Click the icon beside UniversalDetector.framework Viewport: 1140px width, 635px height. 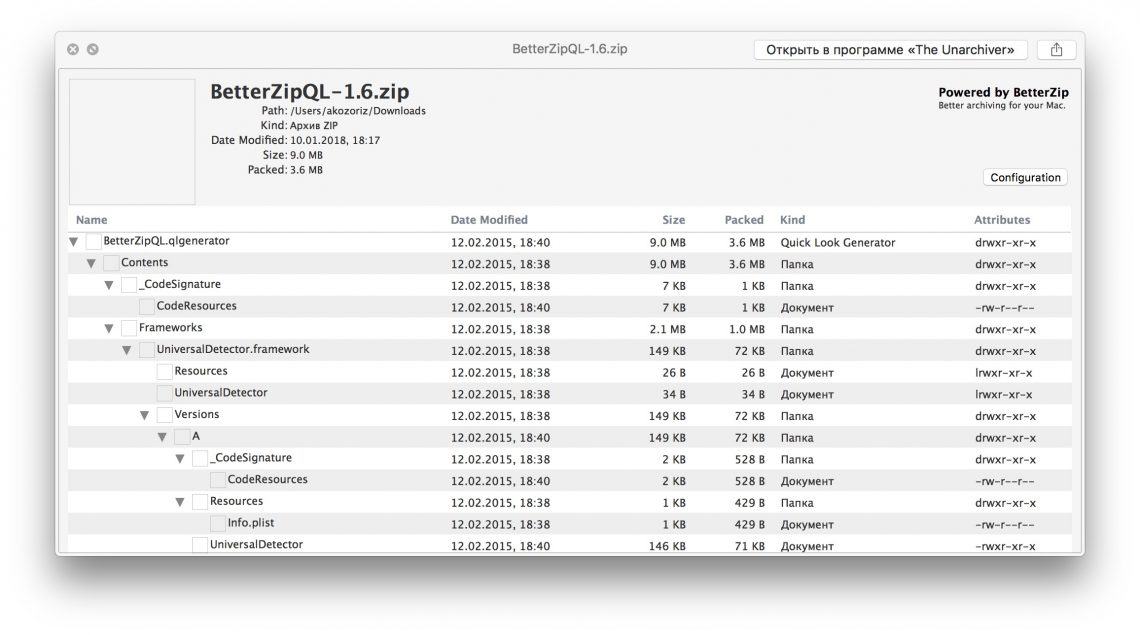click(147, 350)
